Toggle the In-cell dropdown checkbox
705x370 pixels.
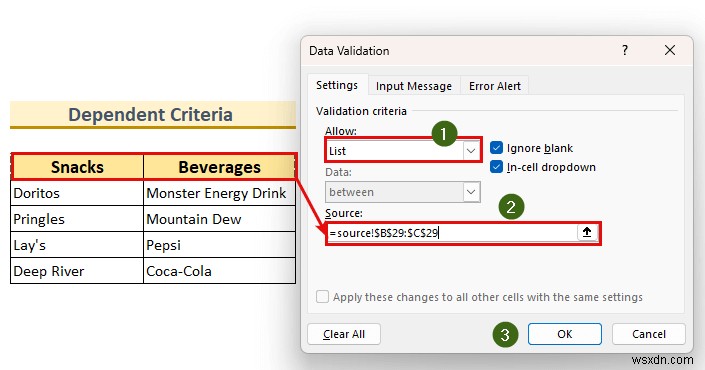point(496,167)
